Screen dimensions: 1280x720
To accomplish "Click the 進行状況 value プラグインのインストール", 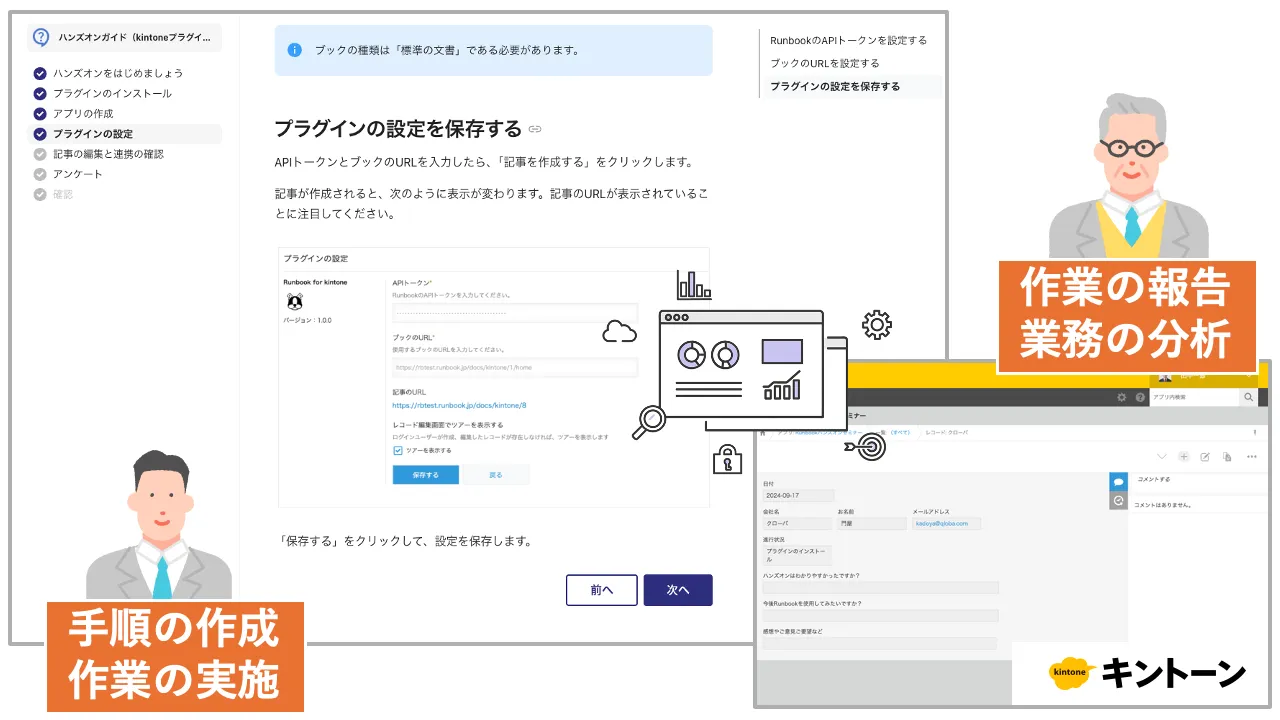I will pyautogui.click(x=797, y=555).
